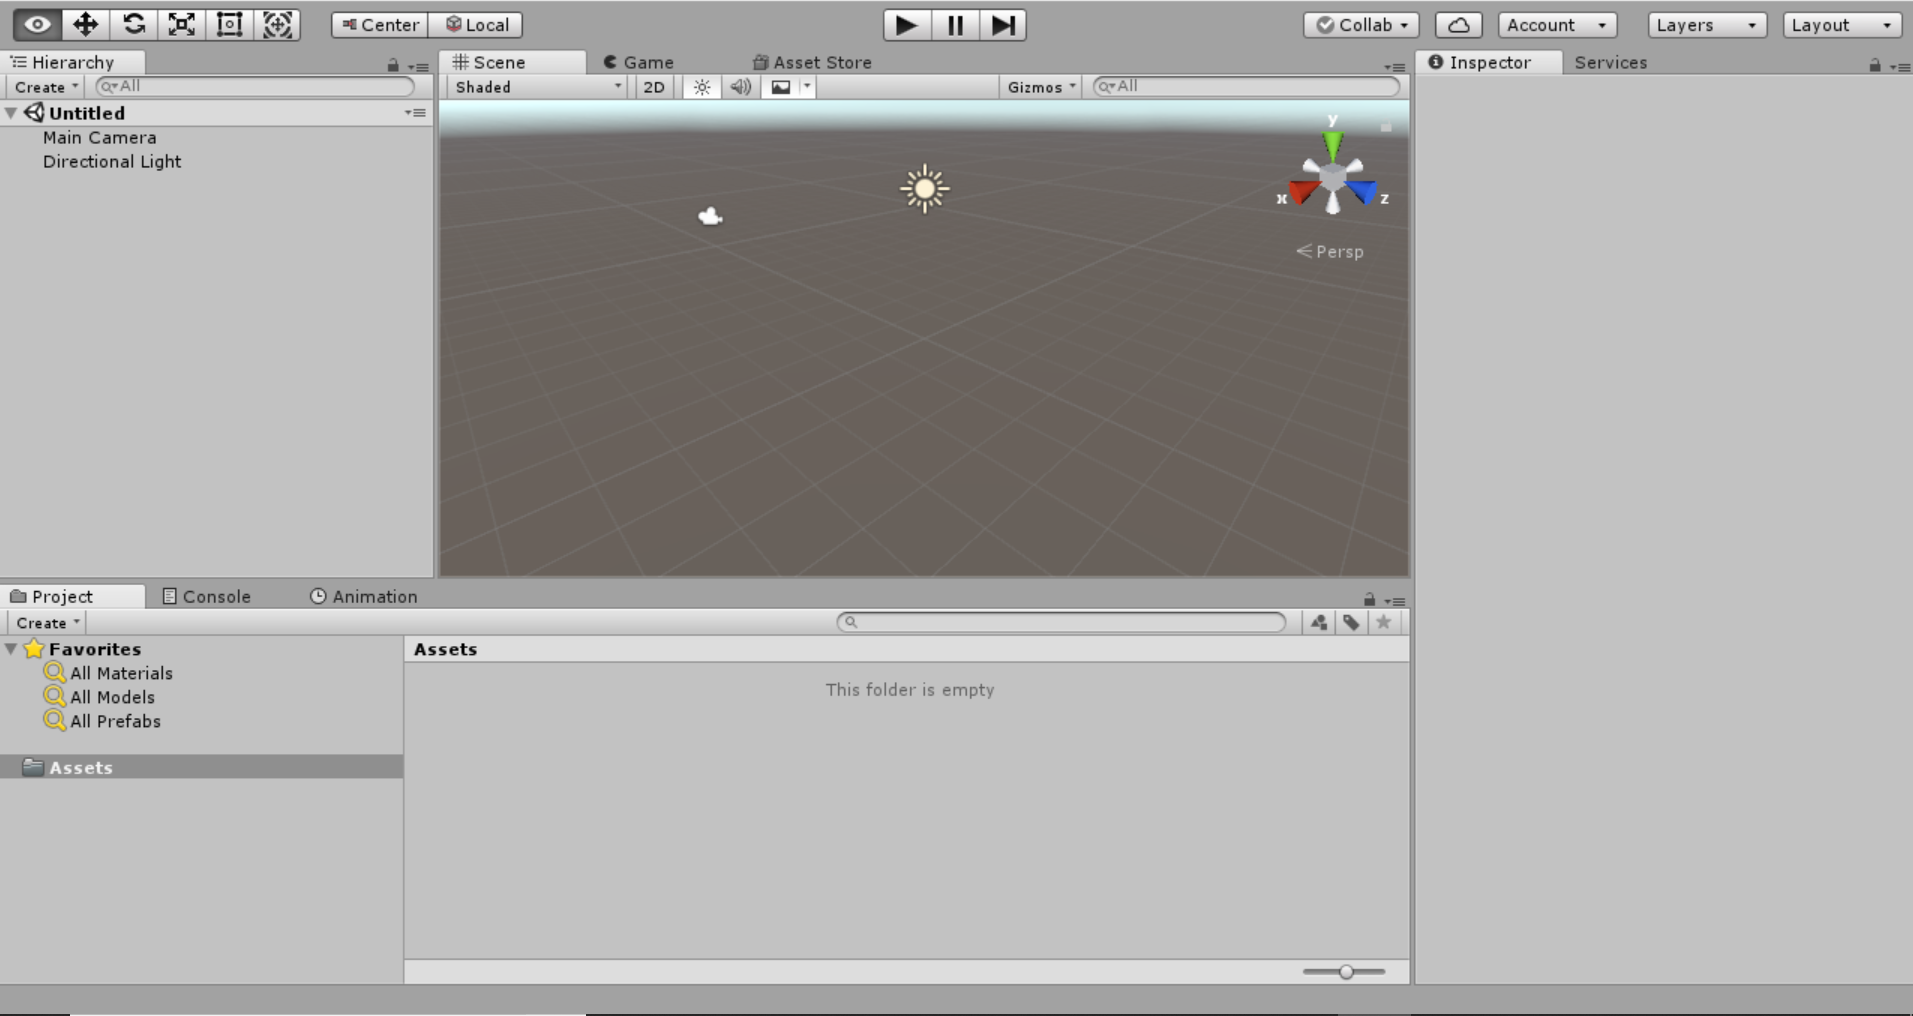The image size is (1913, 1016).
Task: Collapse the Favorites tree in Project
Action: point(11,649)
